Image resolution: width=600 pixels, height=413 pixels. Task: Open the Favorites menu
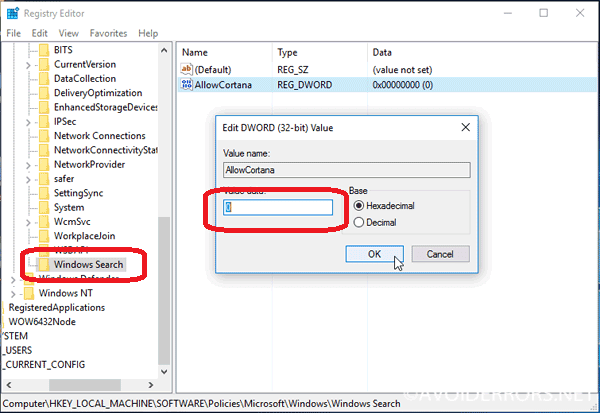point(108,33)
